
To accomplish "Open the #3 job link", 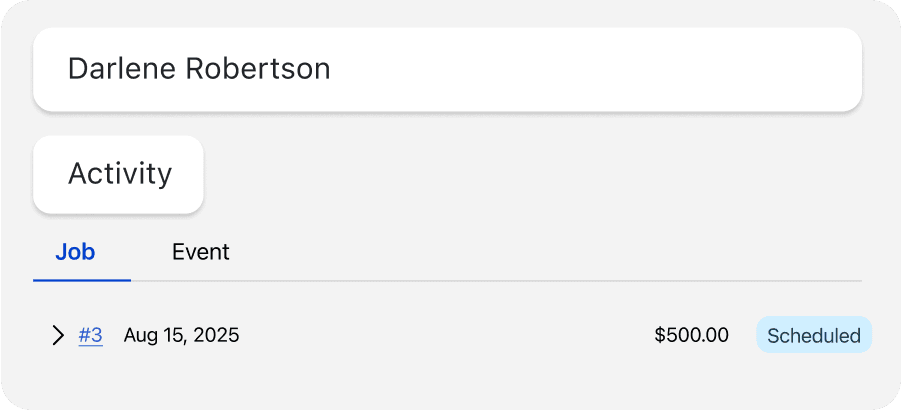I will click(90, 335).
